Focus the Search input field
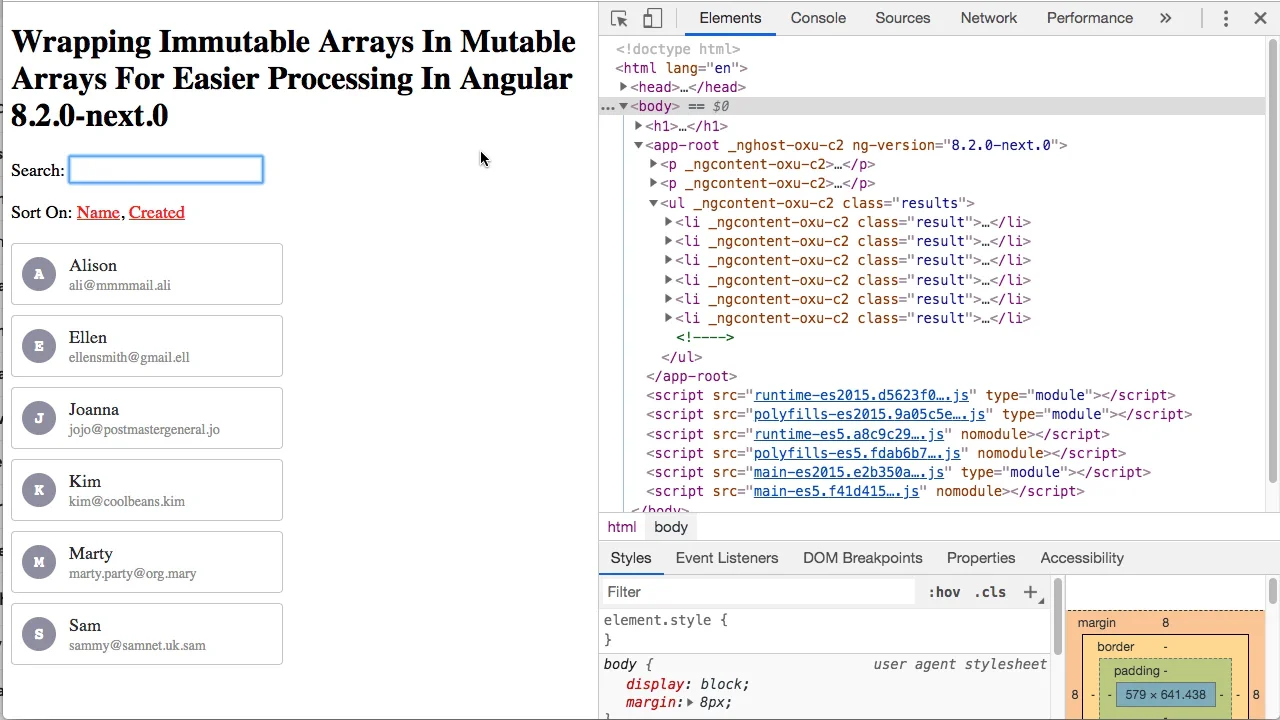Screen dimensions: 1280x720 point(166,170)
